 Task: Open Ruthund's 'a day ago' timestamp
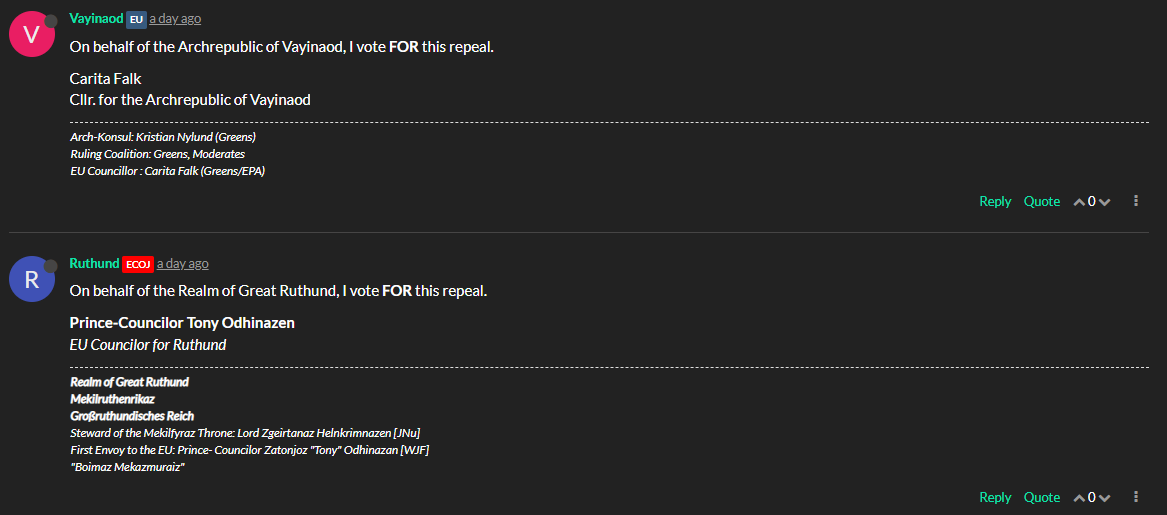coord(182,263)
